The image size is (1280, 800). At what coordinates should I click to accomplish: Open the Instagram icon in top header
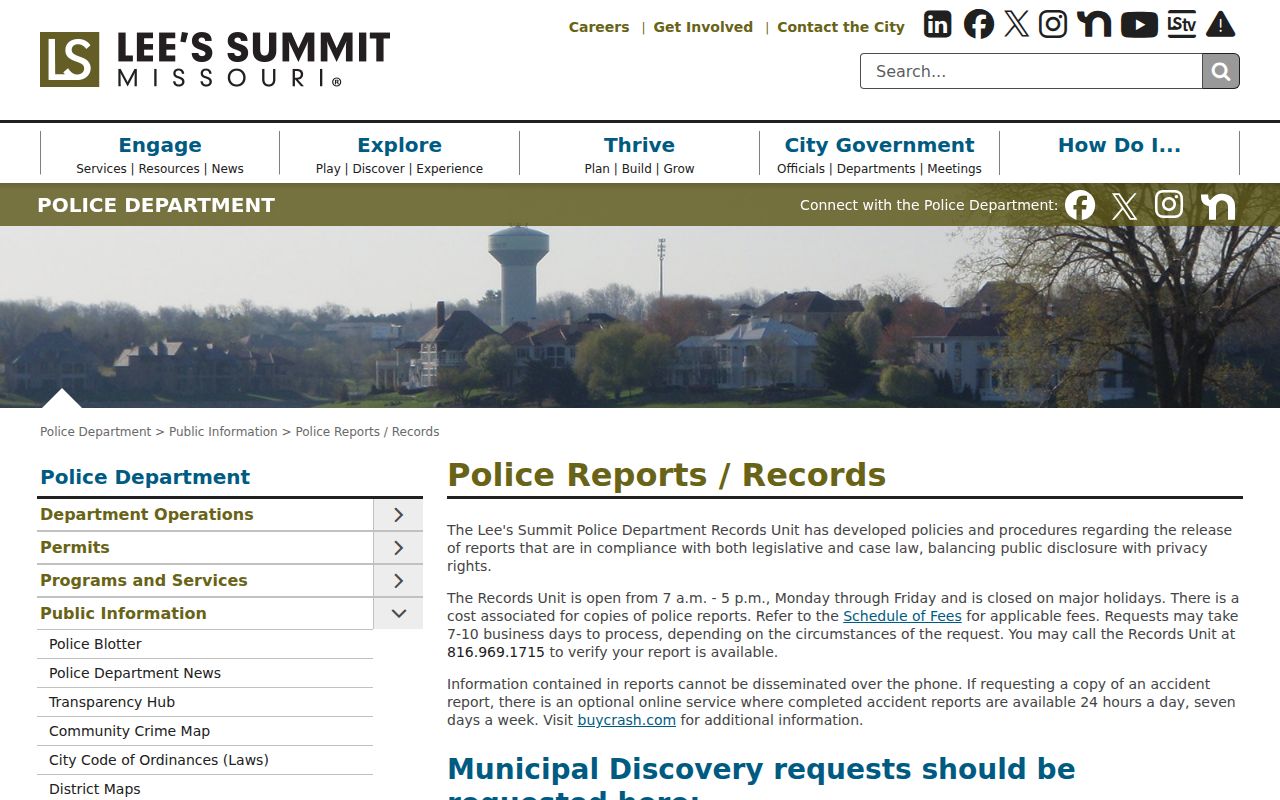point(1052,24)
